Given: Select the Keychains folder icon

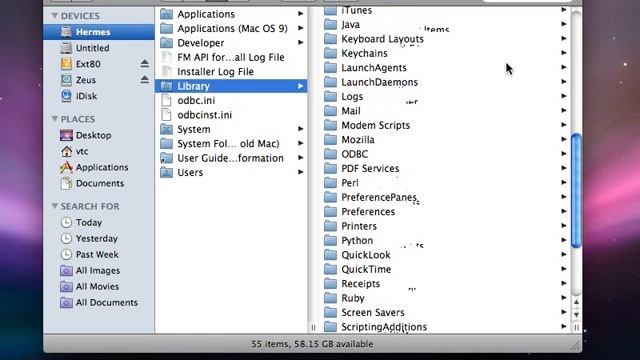Looking at the screenshot, I should pyautogui.click(x=330, y=53).
